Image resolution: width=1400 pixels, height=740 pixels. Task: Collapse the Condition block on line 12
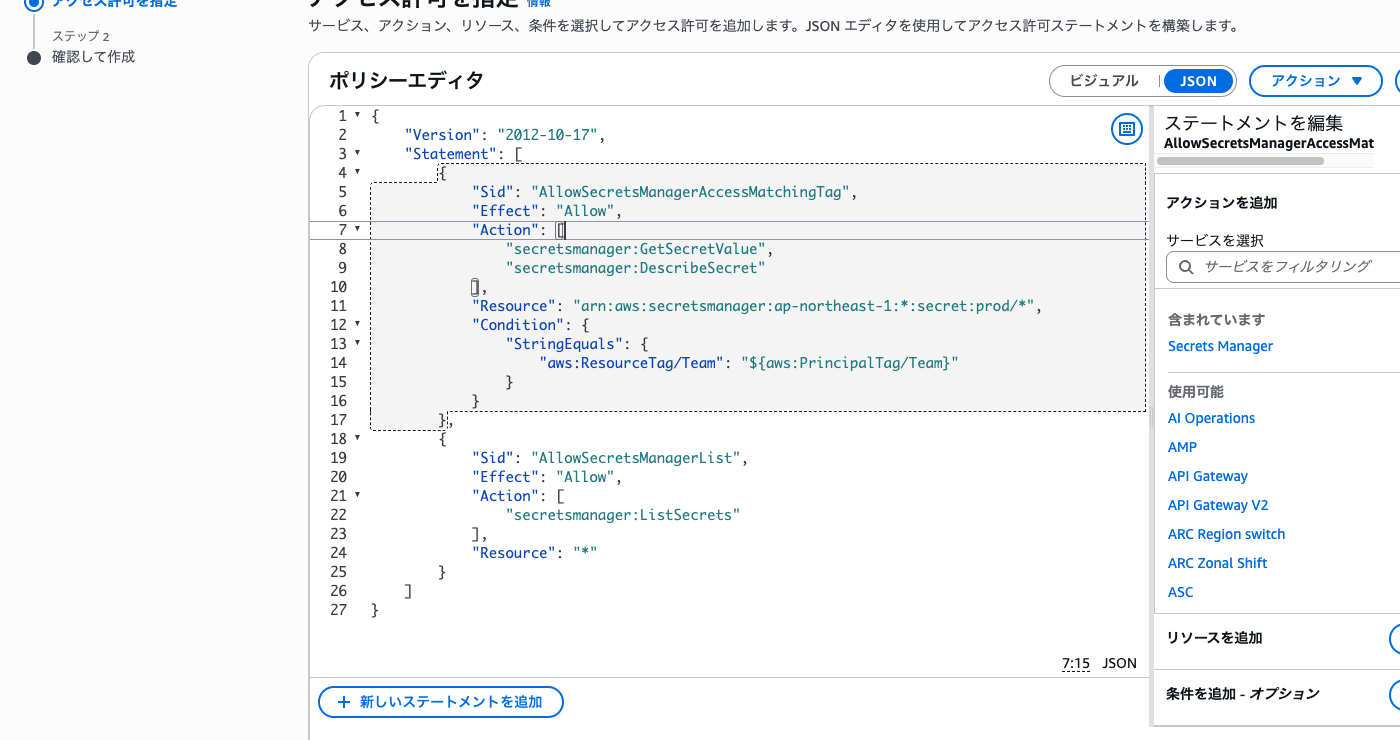[x=357, y=325]
